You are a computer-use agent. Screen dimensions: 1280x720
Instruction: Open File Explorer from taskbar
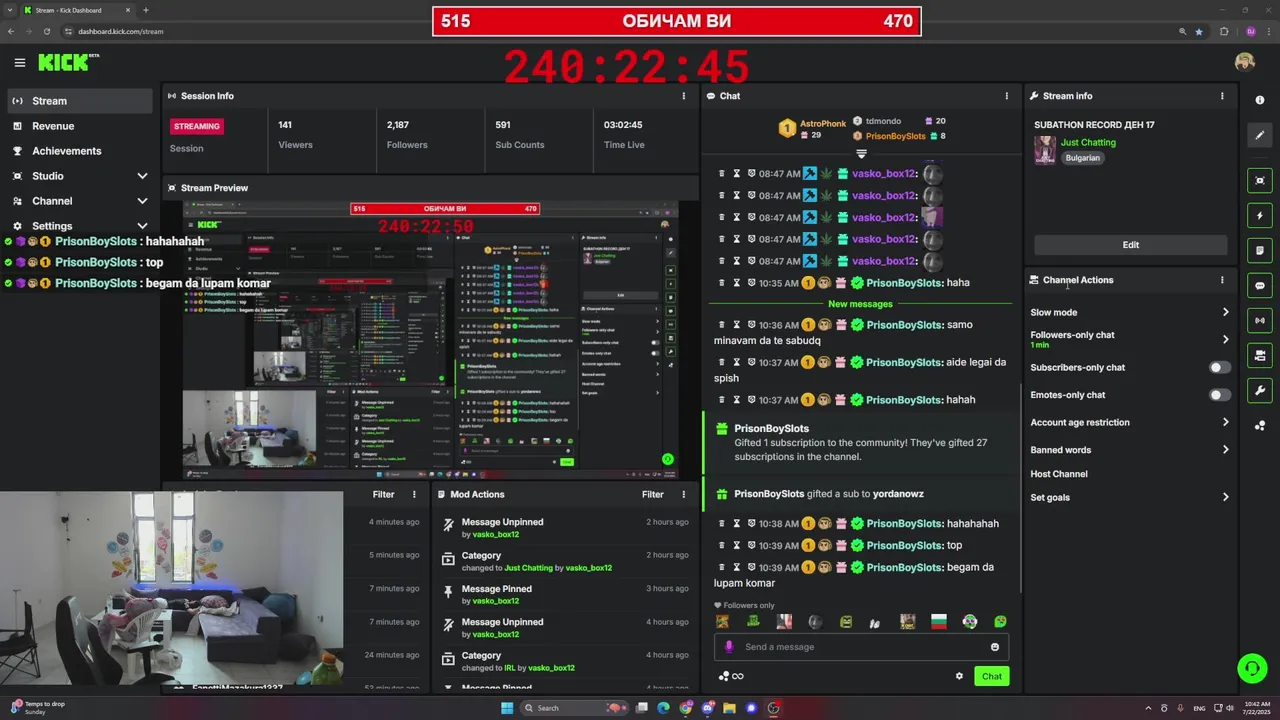pyautogui.click(x=729, y=708)
